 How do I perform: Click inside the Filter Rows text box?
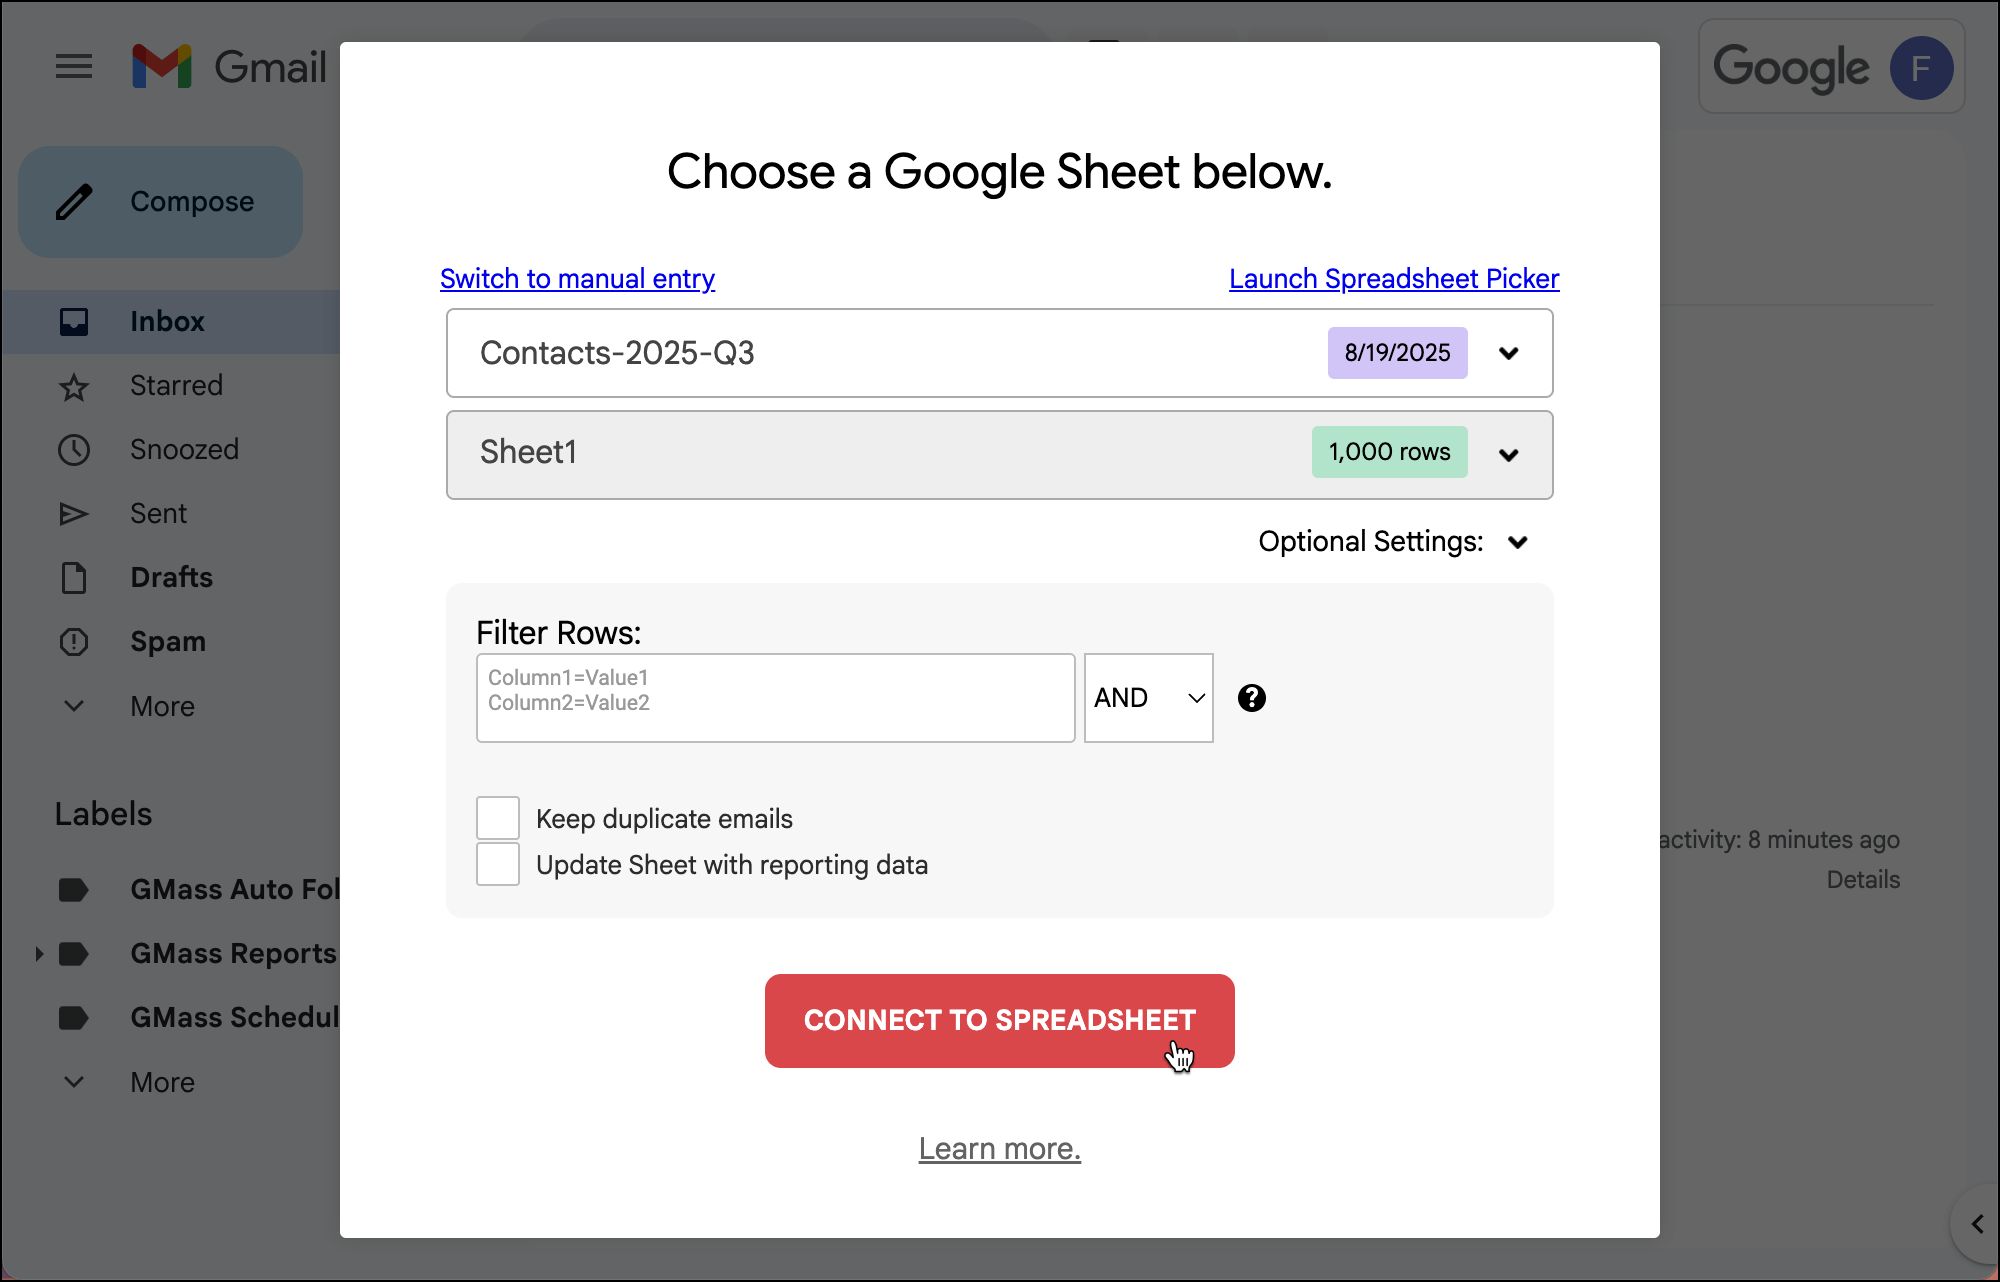pos(775,698)
